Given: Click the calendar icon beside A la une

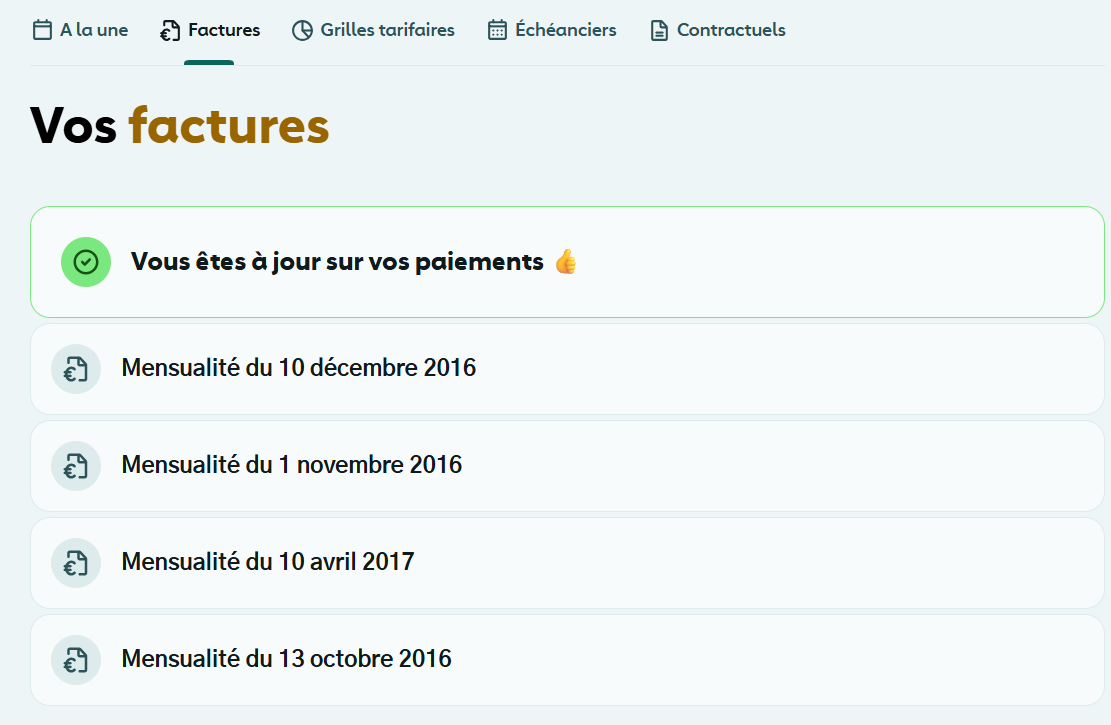Looking at the screenshot, I should 42,30.
